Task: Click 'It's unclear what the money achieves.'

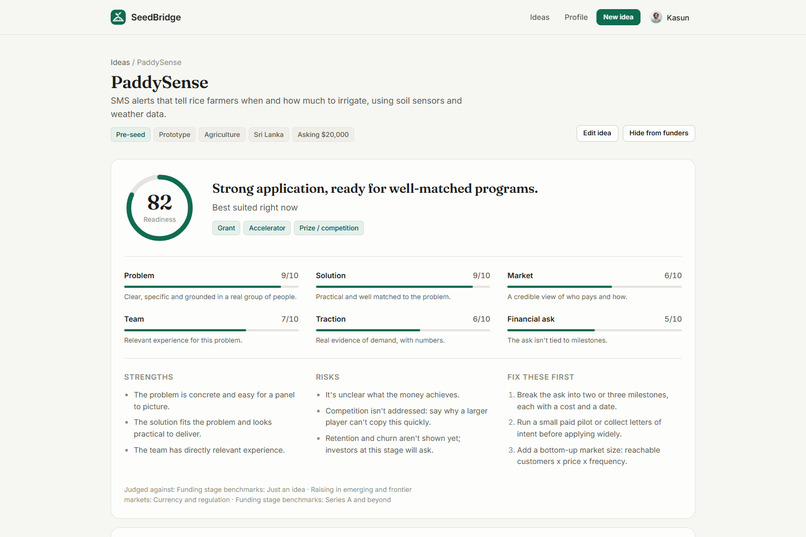Action: tap(392, 395)
